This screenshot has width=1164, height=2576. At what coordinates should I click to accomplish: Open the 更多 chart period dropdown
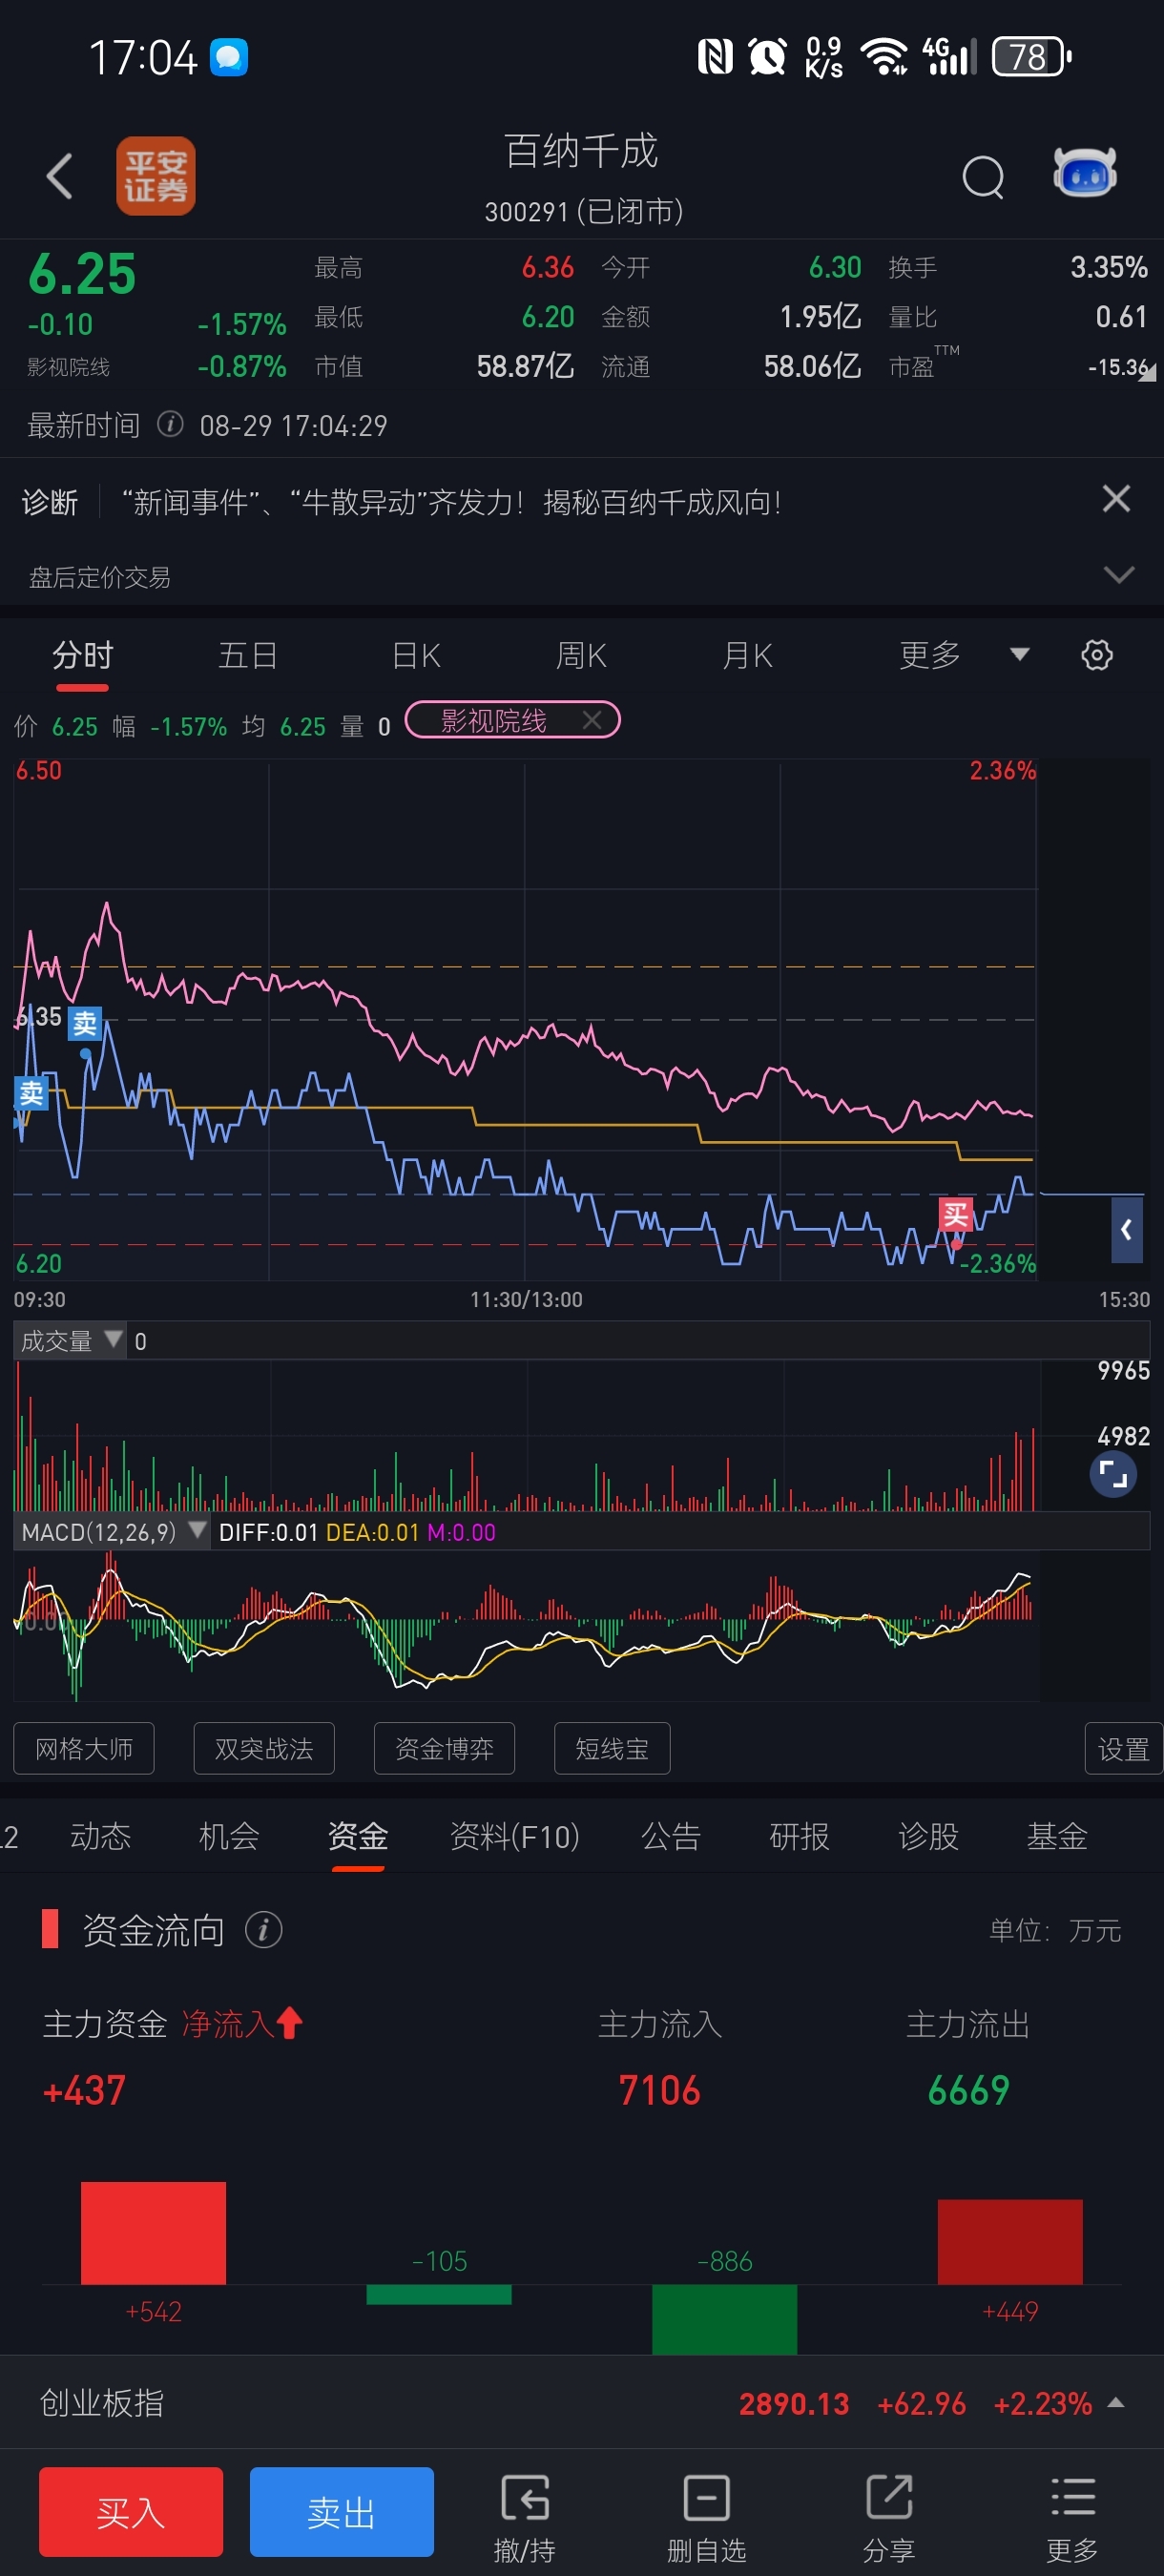[x=964, y=656]
